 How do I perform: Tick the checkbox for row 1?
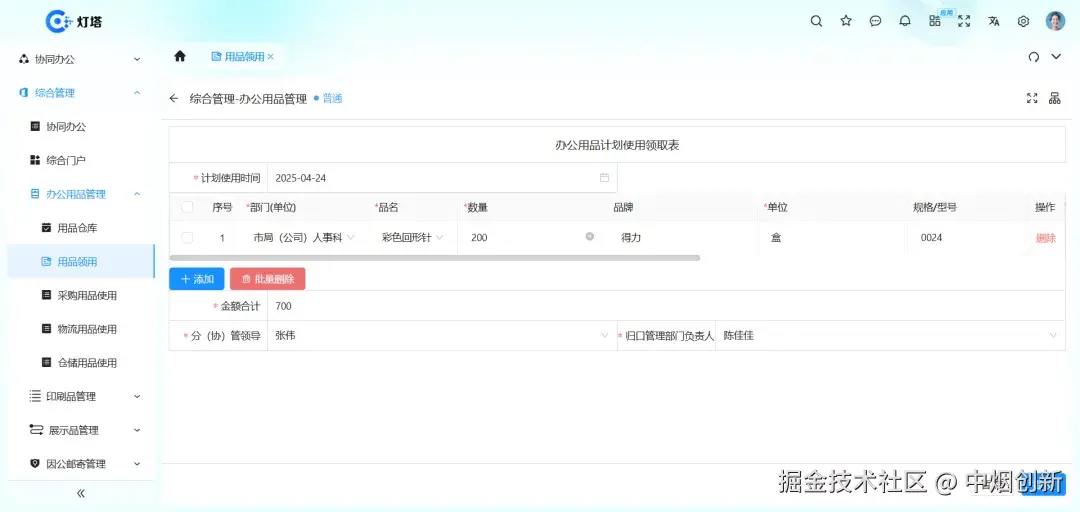pos(187,238)
